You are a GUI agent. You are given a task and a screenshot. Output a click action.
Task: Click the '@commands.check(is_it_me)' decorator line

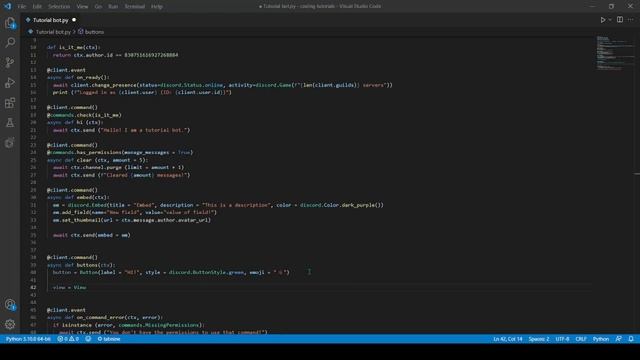(x=84, y=115)
